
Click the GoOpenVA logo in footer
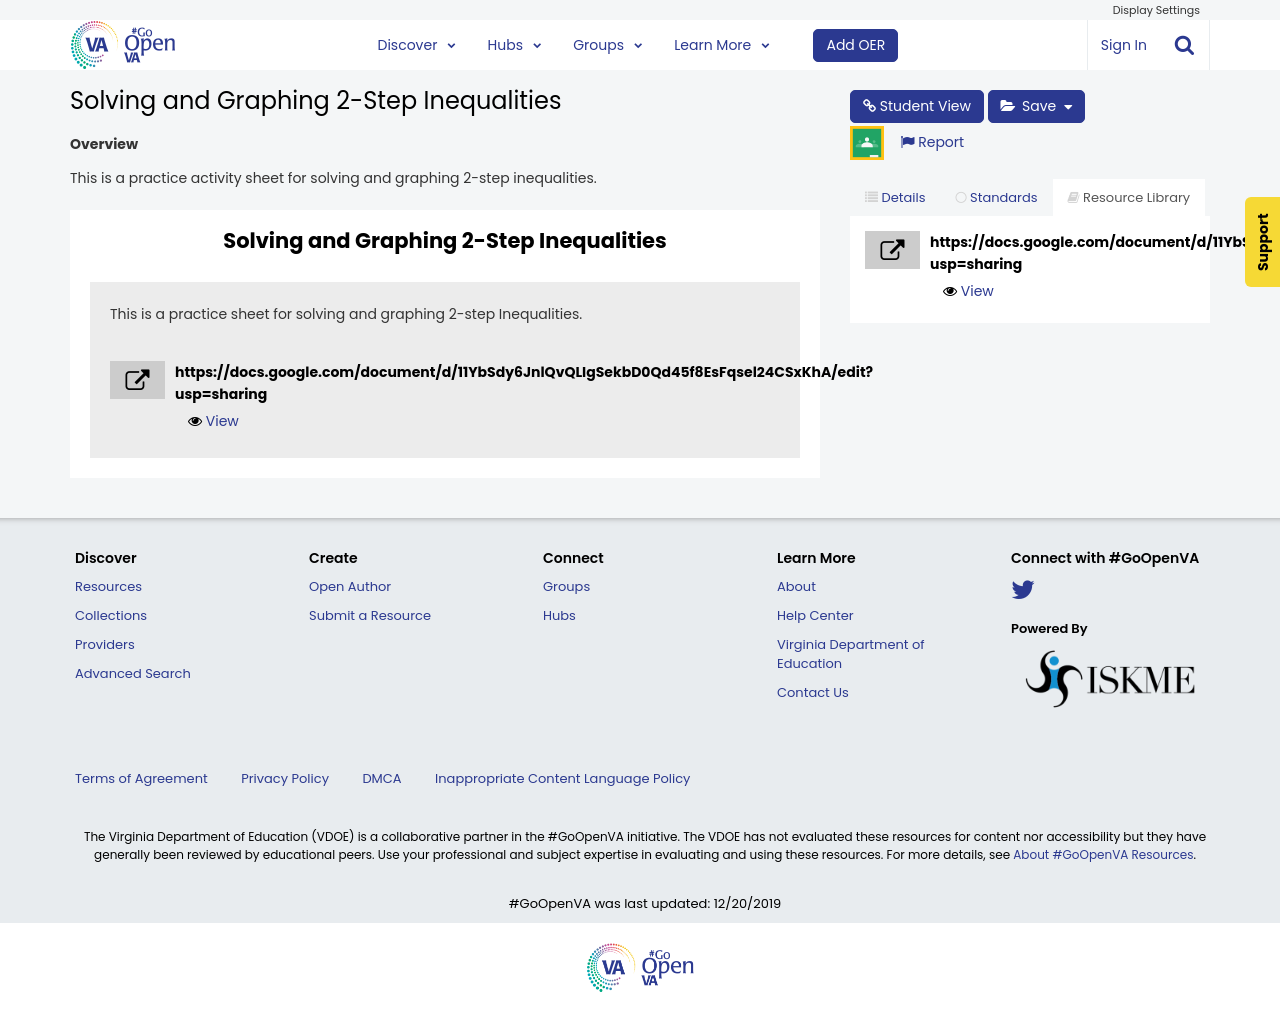point(640,967)
